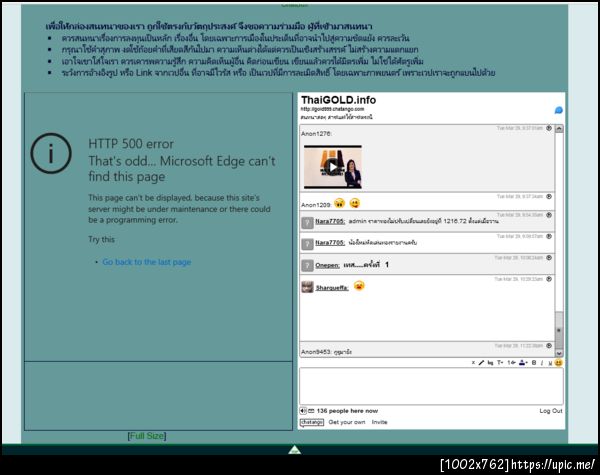The image size is (600, 475).
Task: Click the round icon on Onepen's message
Action: (549, 258)
